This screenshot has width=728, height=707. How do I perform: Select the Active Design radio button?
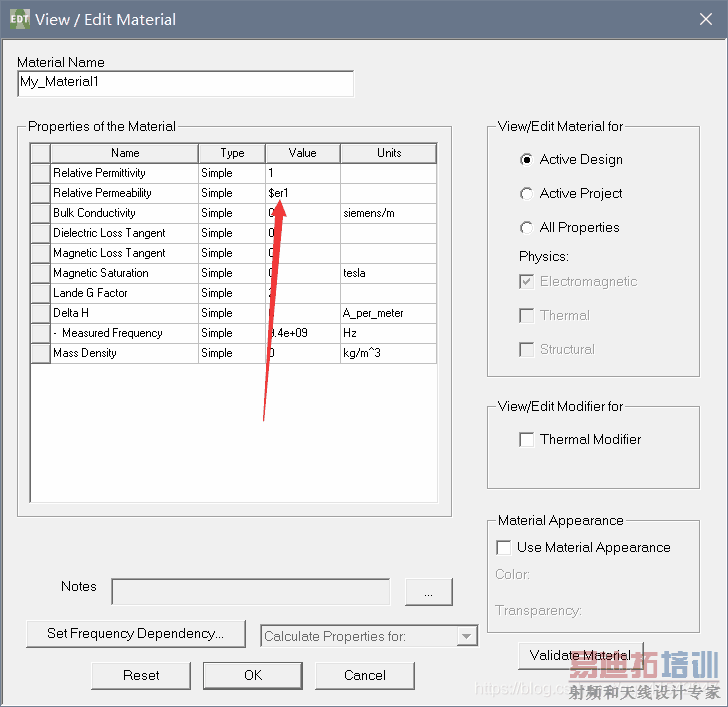526,160
